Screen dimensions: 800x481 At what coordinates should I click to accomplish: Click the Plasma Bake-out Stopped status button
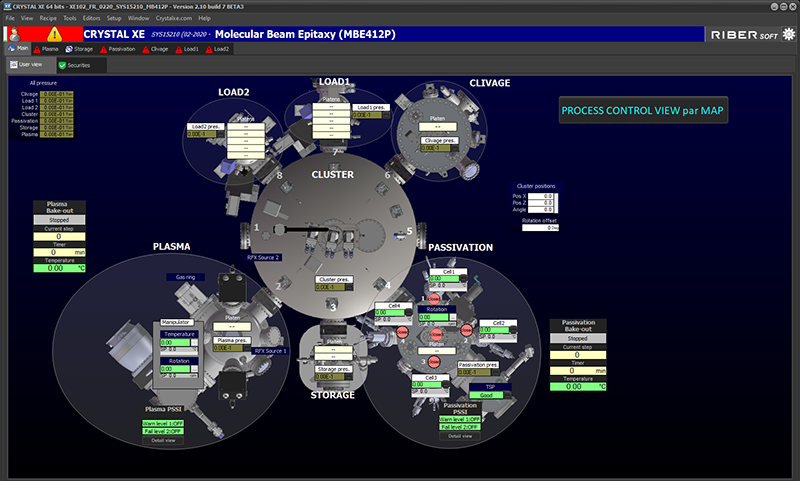[59, 220]
